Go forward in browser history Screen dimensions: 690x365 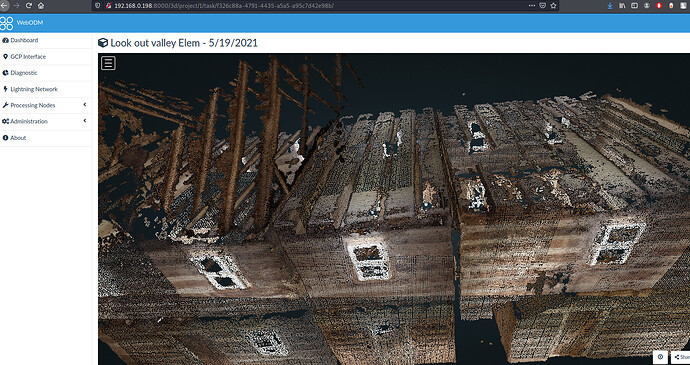tap(17, 6)
